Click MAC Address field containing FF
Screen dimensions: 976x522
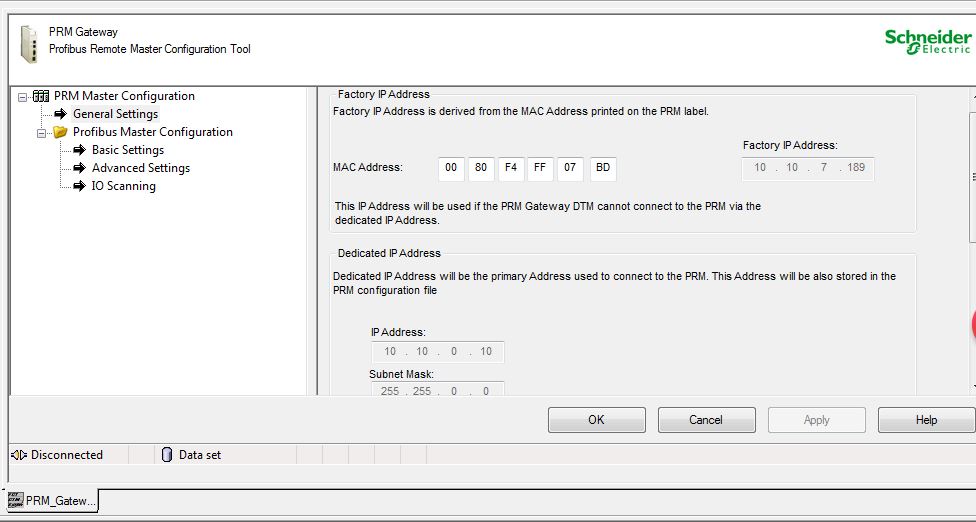540,169
